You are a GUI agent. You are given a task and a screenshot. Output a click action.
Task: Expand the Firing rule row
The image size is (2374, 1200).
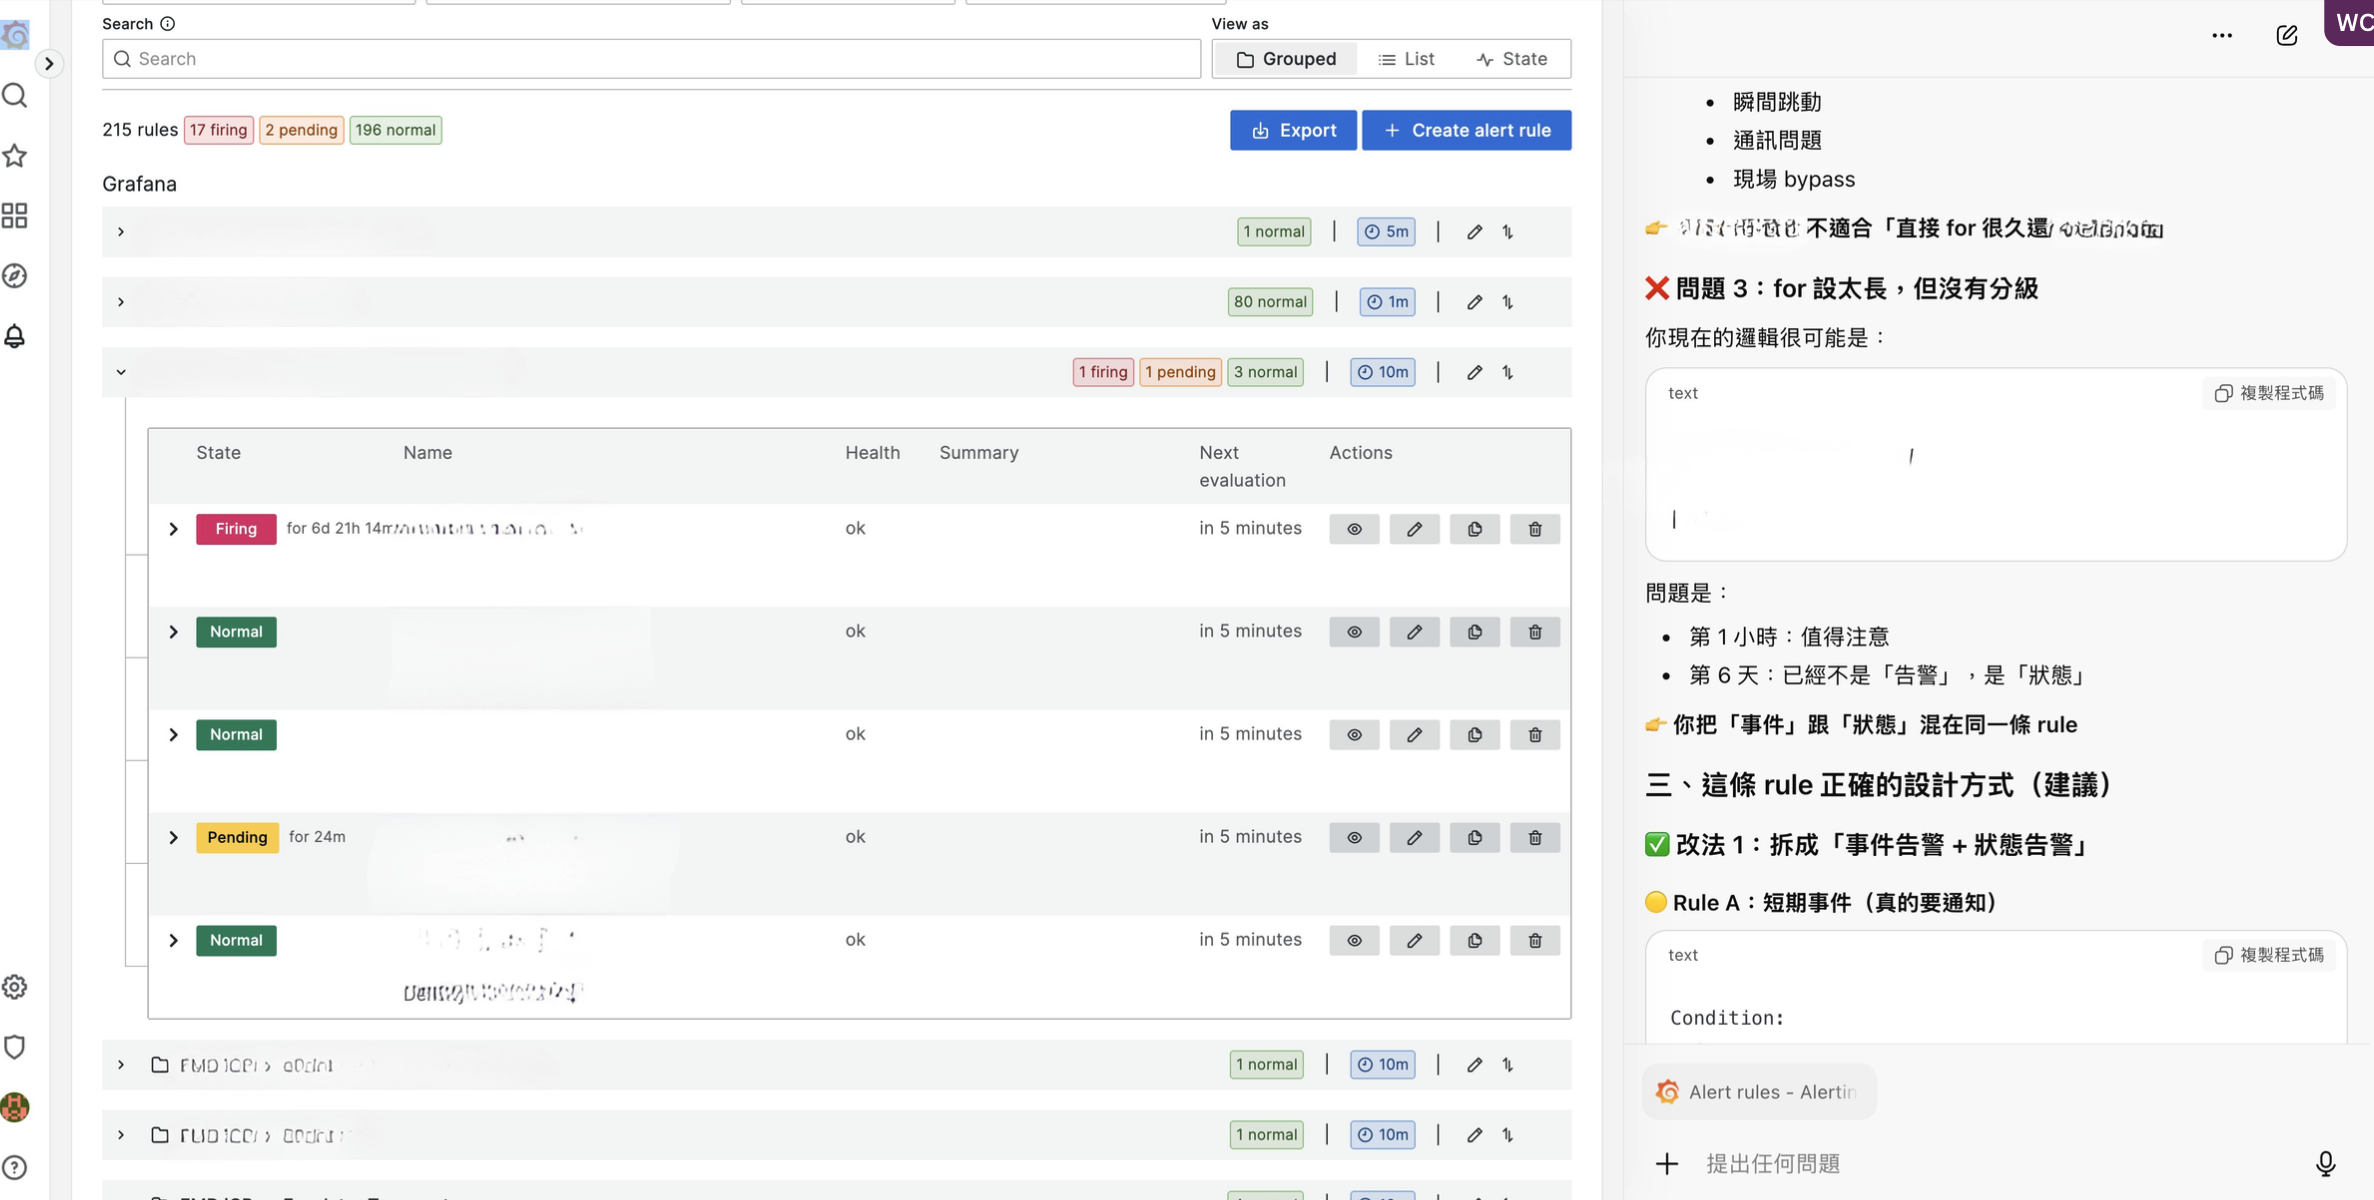pyautogui.click(x=172, y=529)
